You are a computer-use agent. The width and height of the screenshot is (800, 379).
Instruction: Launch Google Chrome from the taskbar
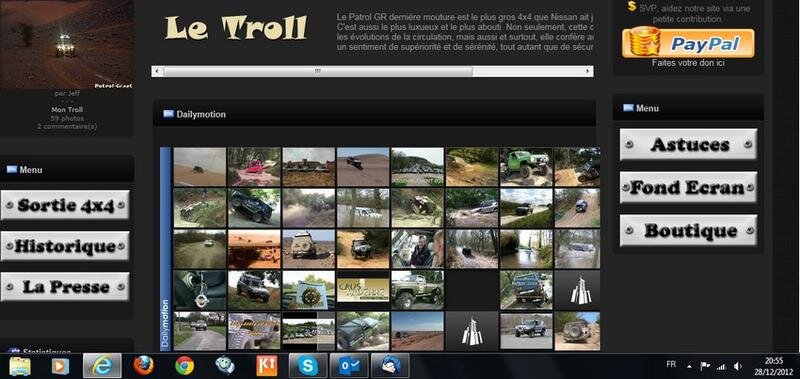pos(184,366)
